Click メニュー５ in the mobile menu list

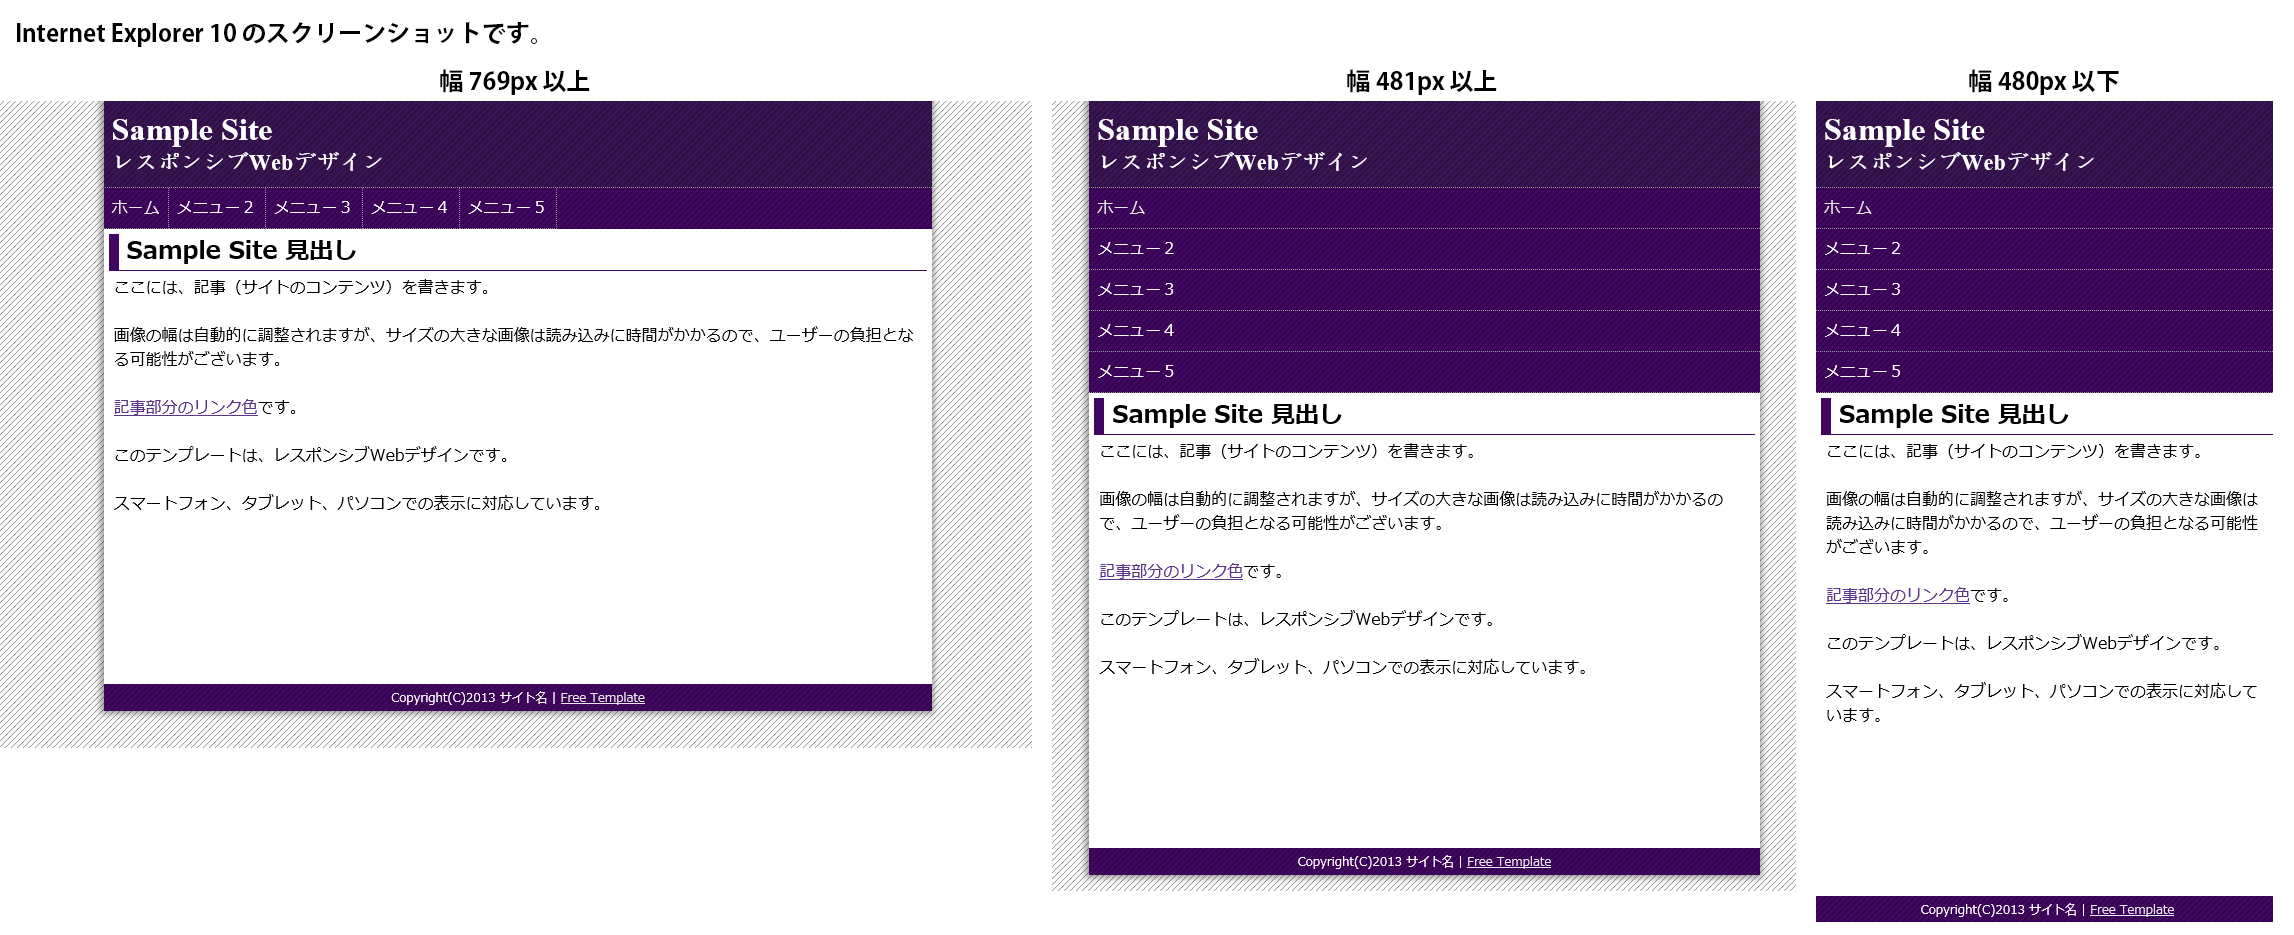(x=1862, y=371)
